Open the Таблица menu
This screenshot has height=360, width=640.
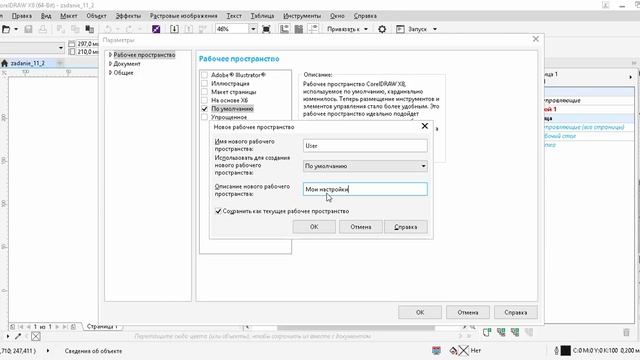pyautogui.click(x=262, y=16)
